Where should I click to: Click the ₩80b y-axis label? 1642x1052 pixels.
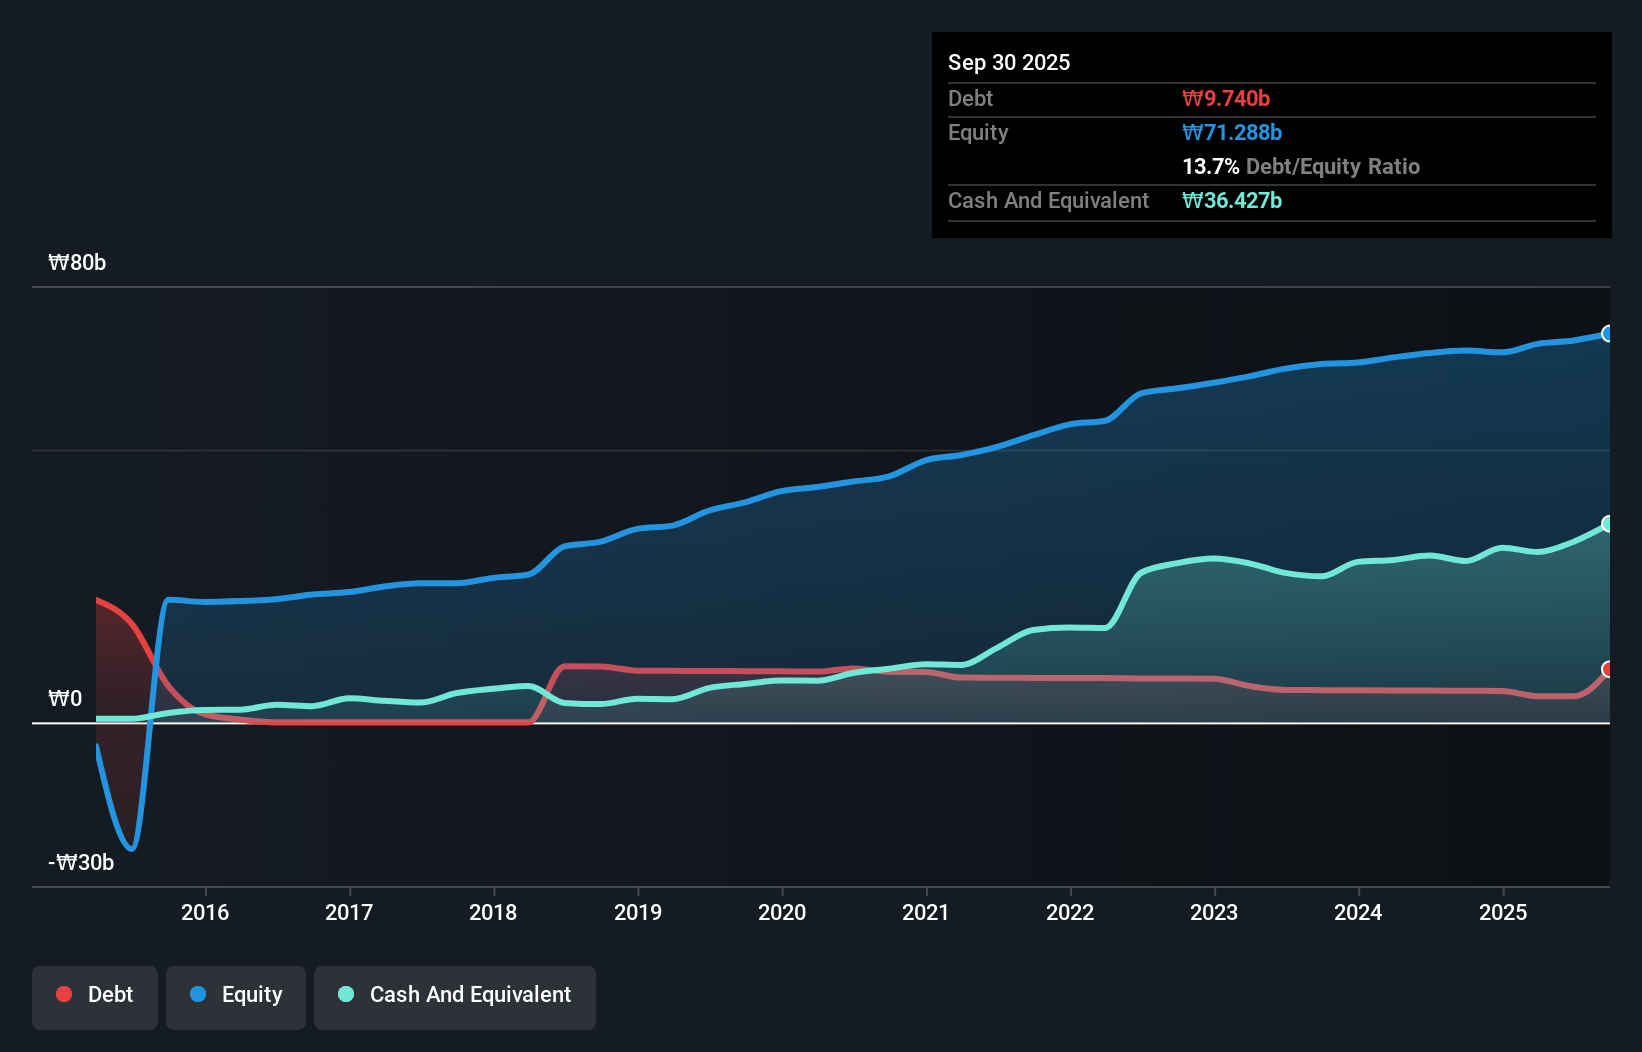77,263
